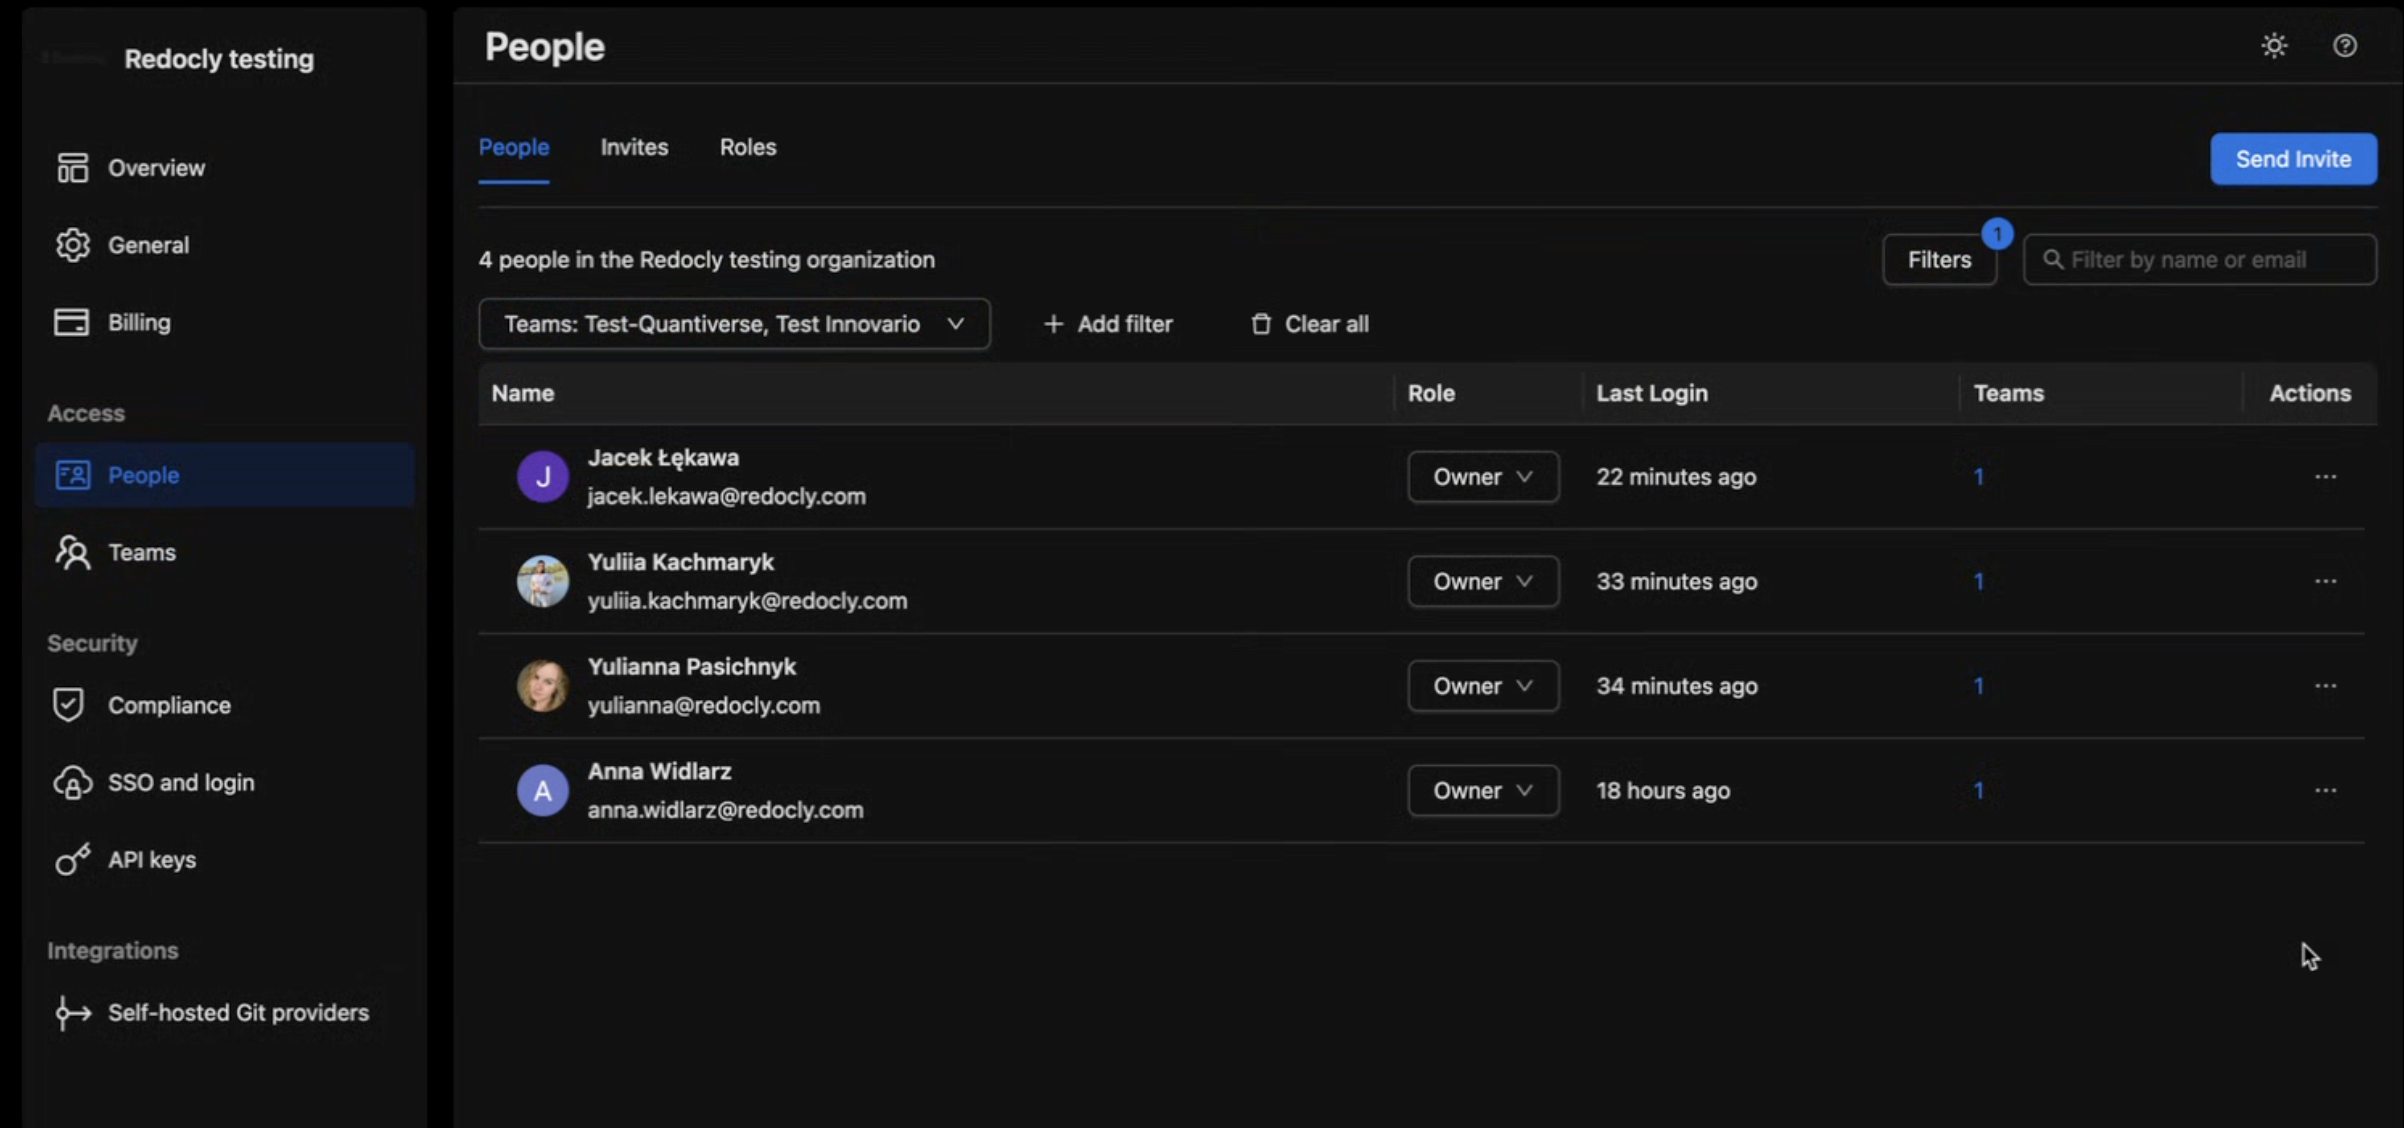Open actions menu for Yulianna Pasichnyk
The image size is (2404, 1128).
pos(2326,686)
